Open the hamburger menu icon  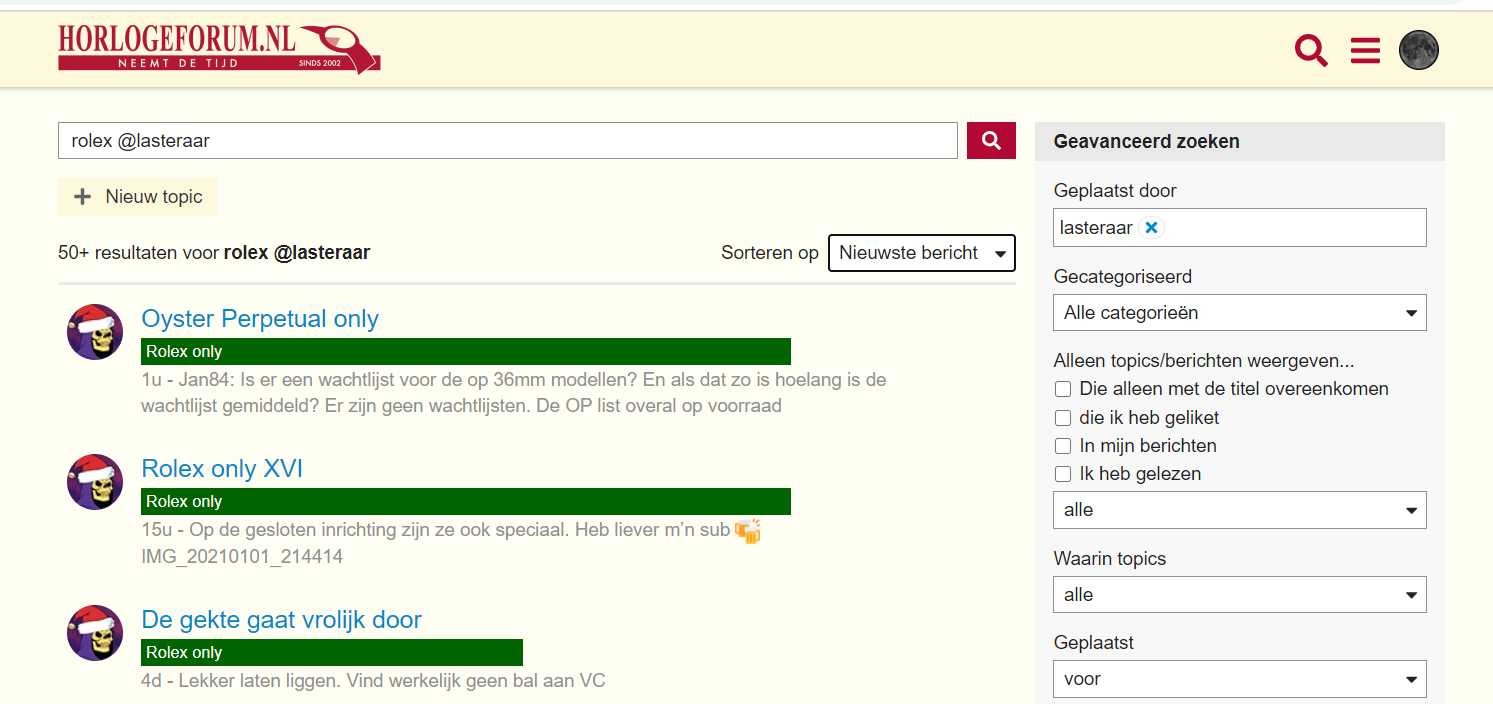(1365, 50)
